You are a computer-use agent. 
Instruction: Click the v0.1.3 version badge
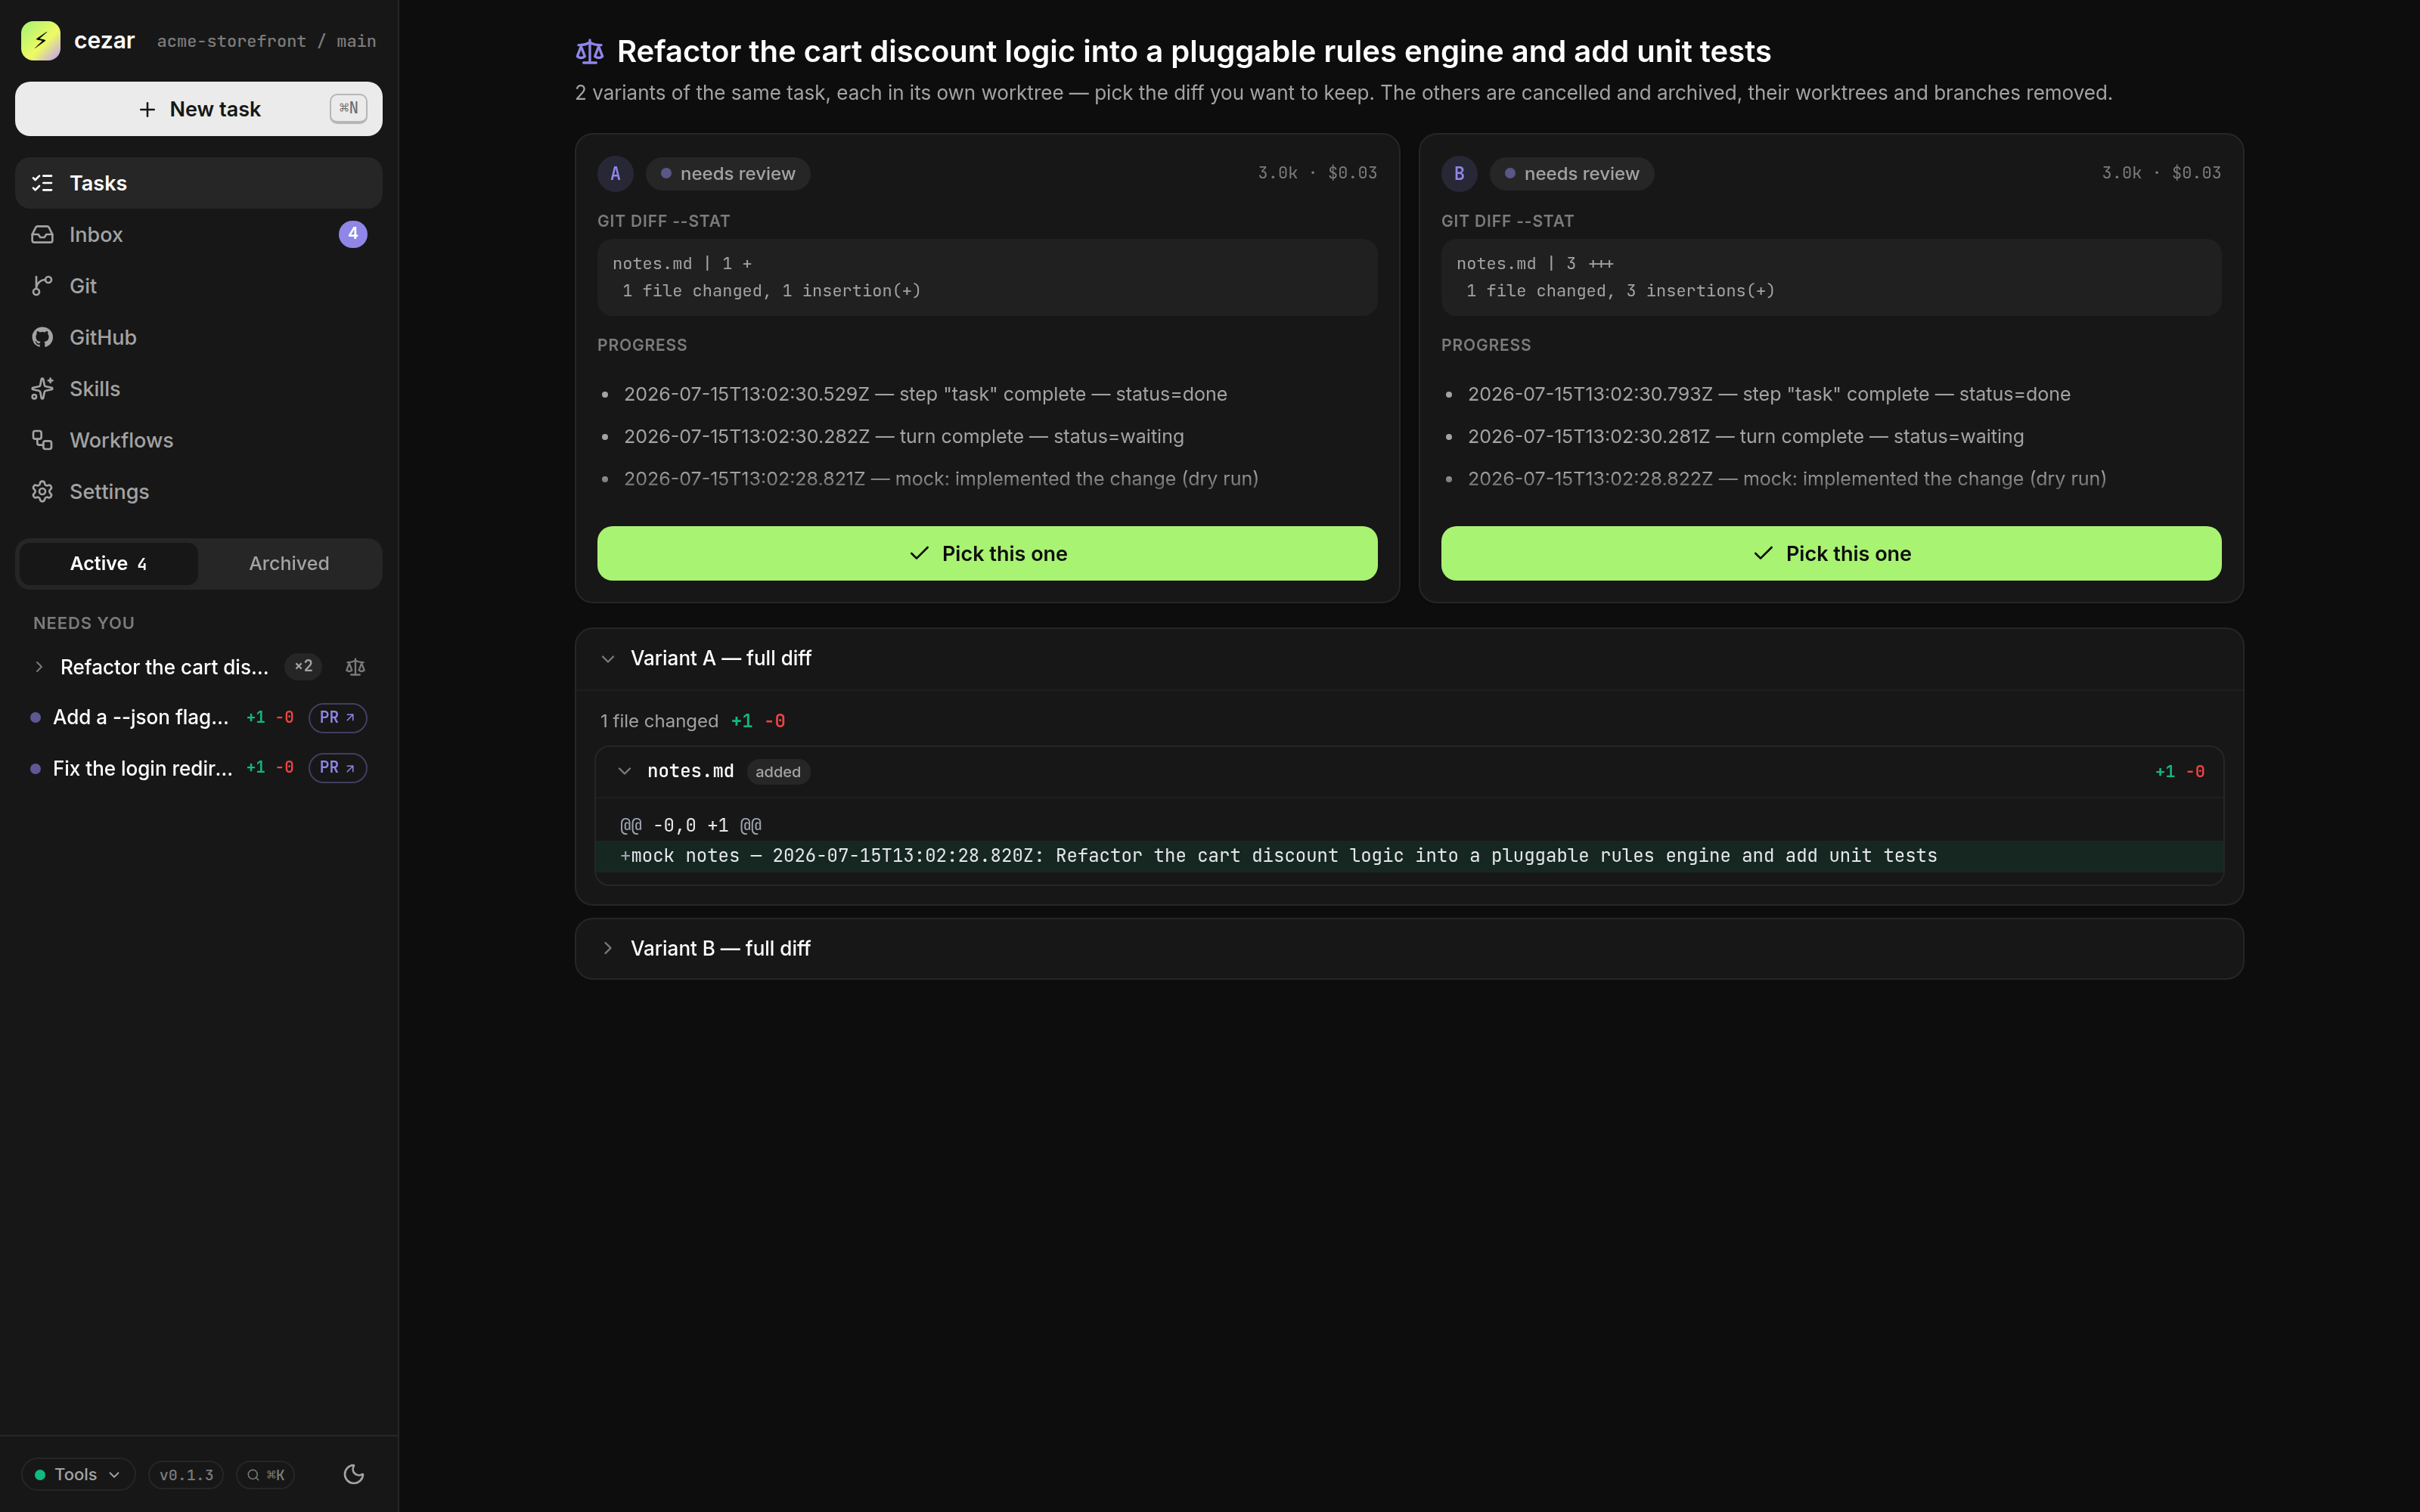point(186,1475)
